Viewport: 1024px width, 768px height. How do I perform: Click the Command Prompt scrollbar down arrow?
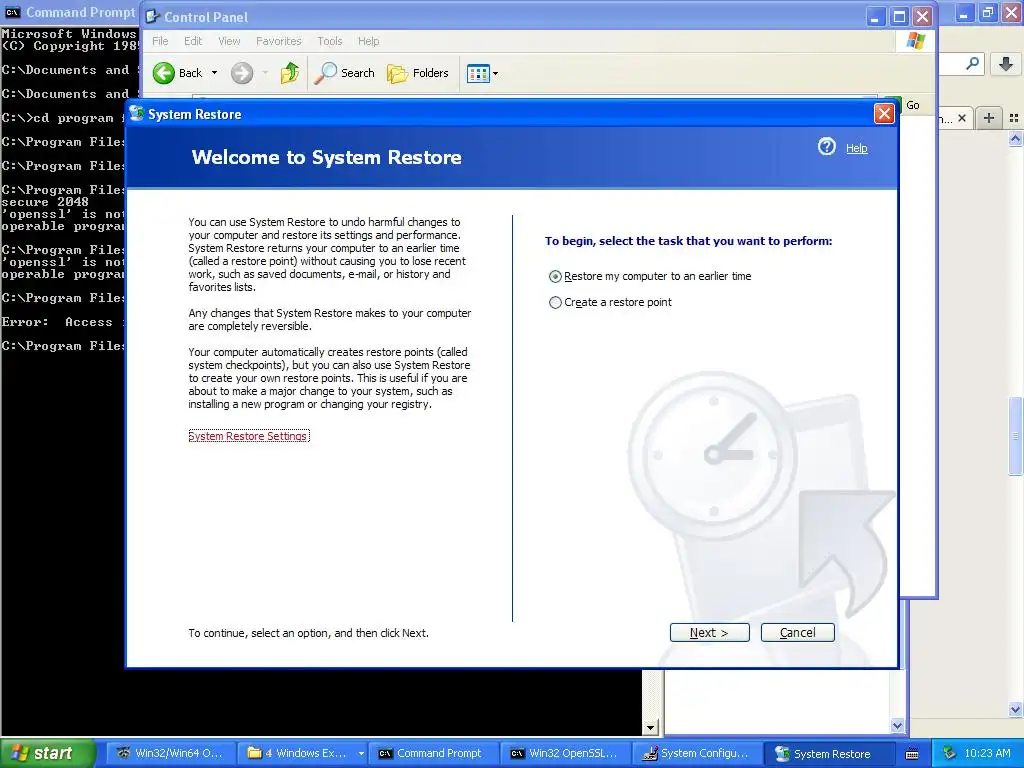pos(650,727)
